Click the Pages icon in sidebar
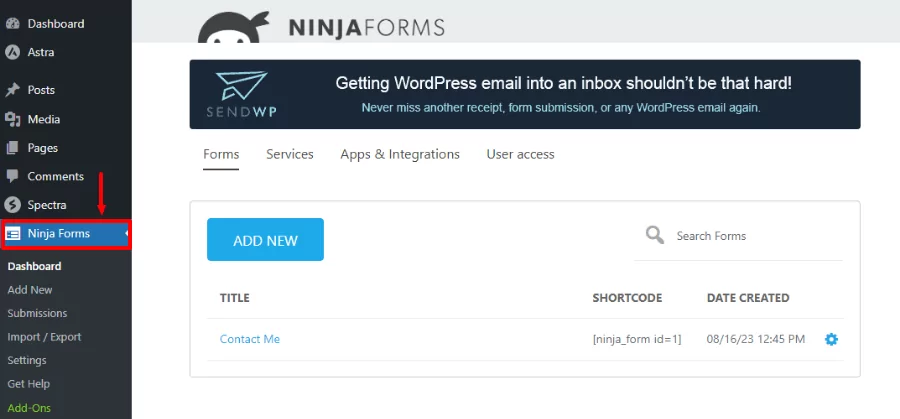The width and height of the screenshot is (900, 419). 13,148
